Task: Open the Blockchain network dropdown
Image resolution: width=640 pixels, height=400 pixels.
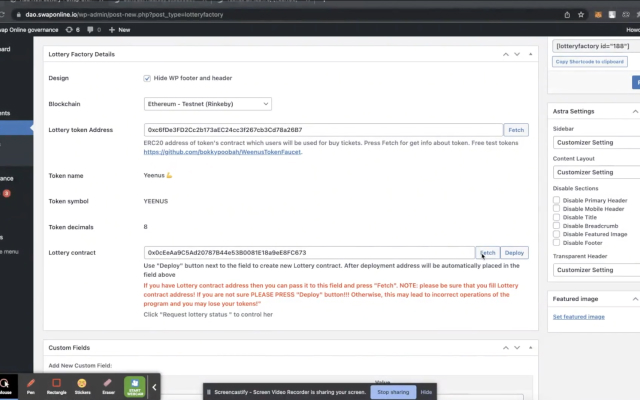Action: click(x=208, y=104)
